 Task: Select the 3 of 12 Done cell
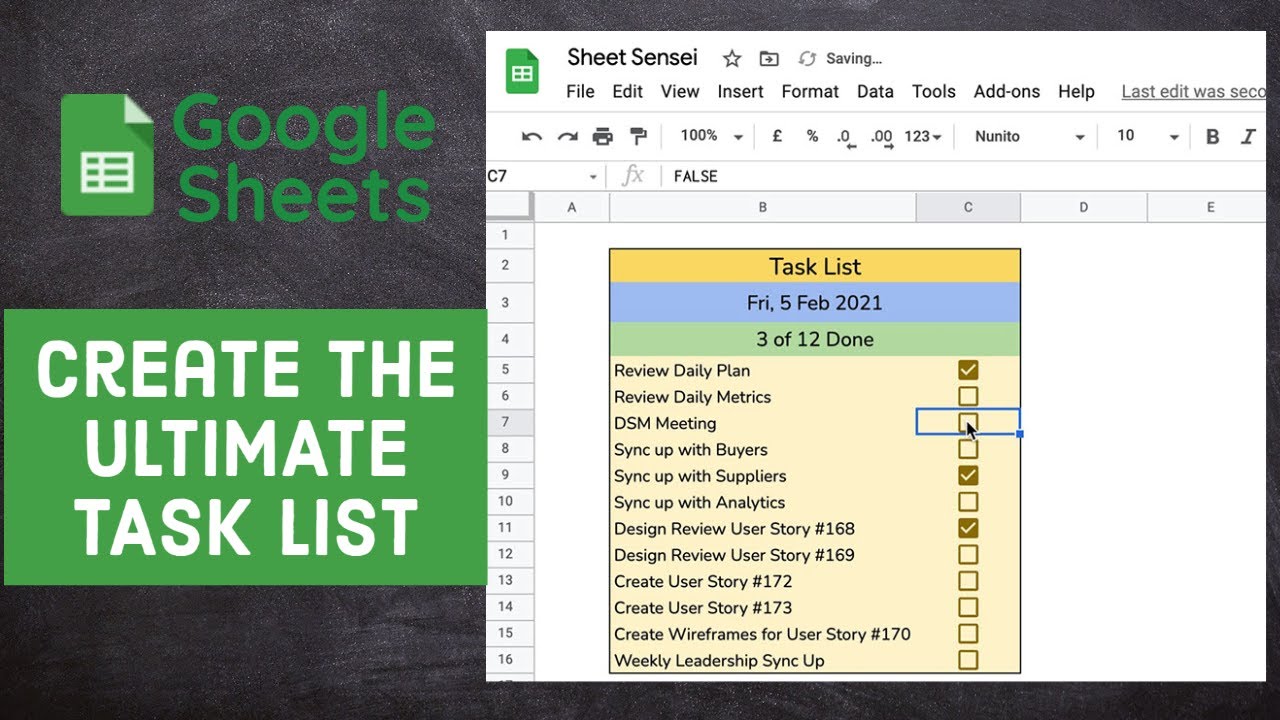[815, 339]
